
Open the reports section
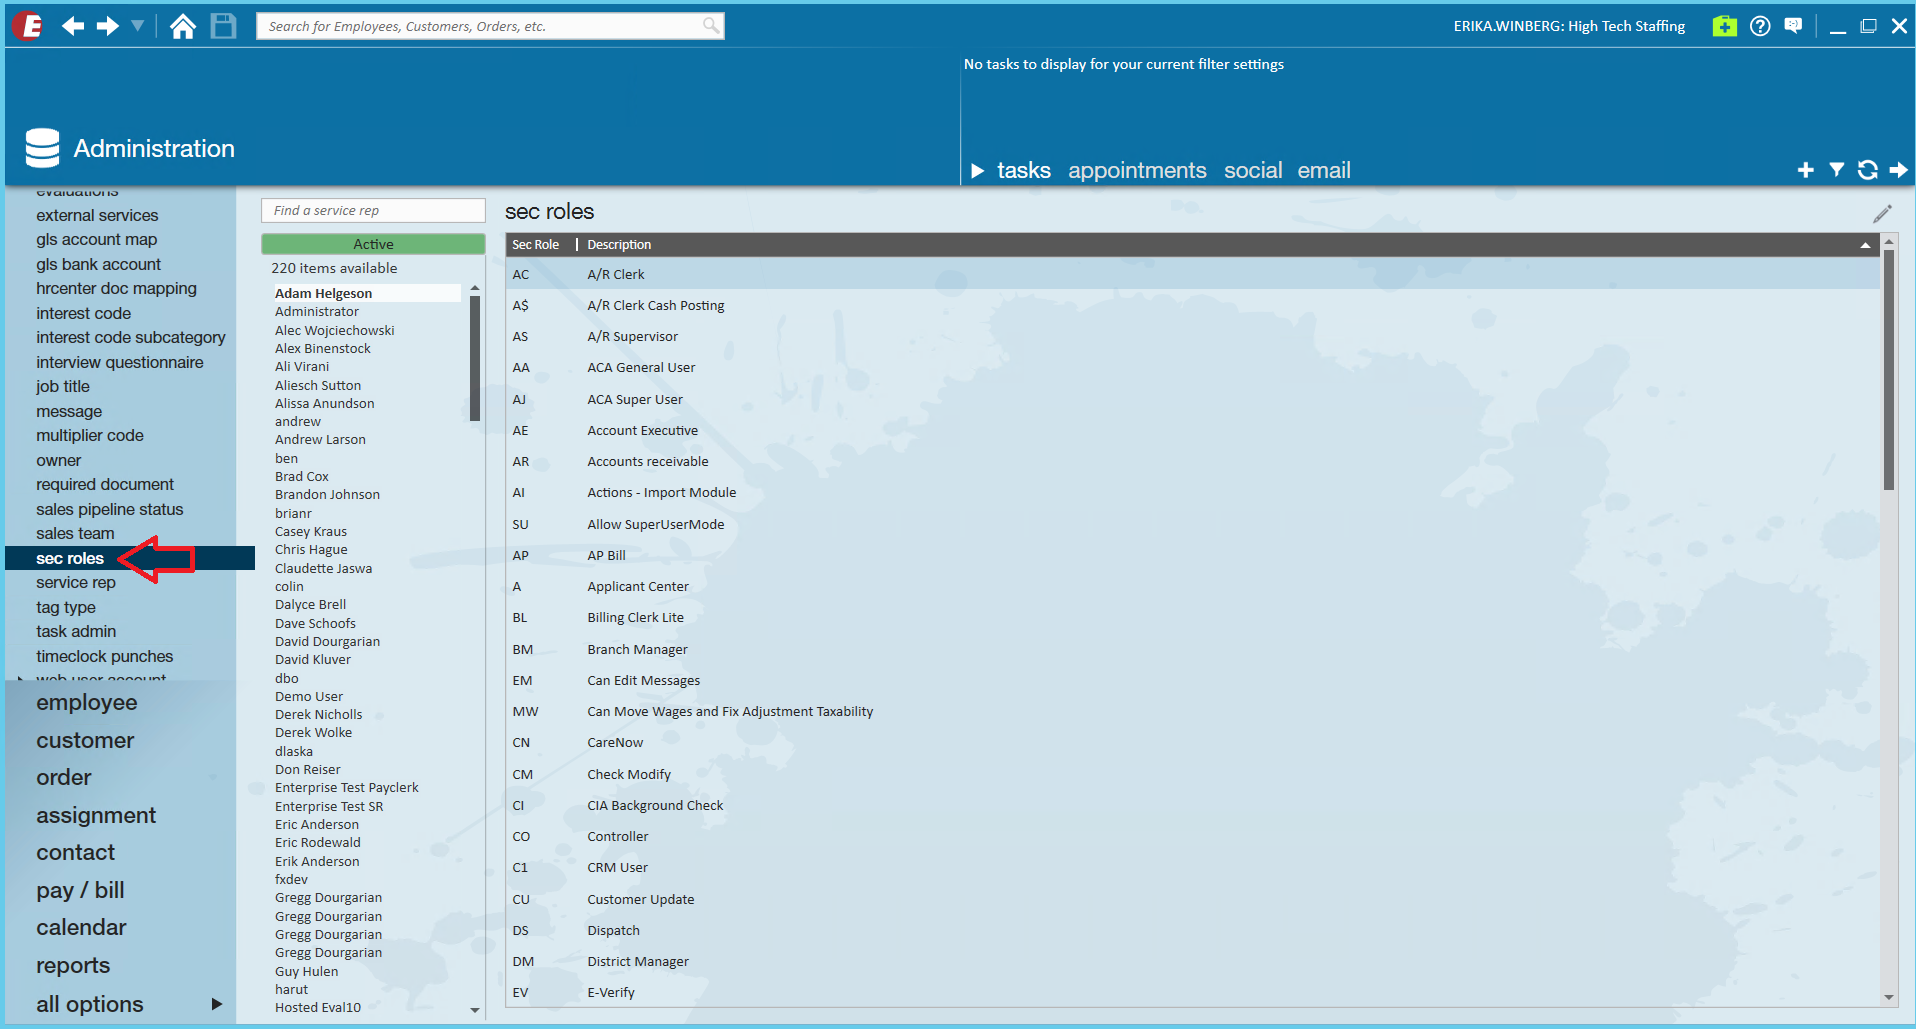(x=73, y=966)
